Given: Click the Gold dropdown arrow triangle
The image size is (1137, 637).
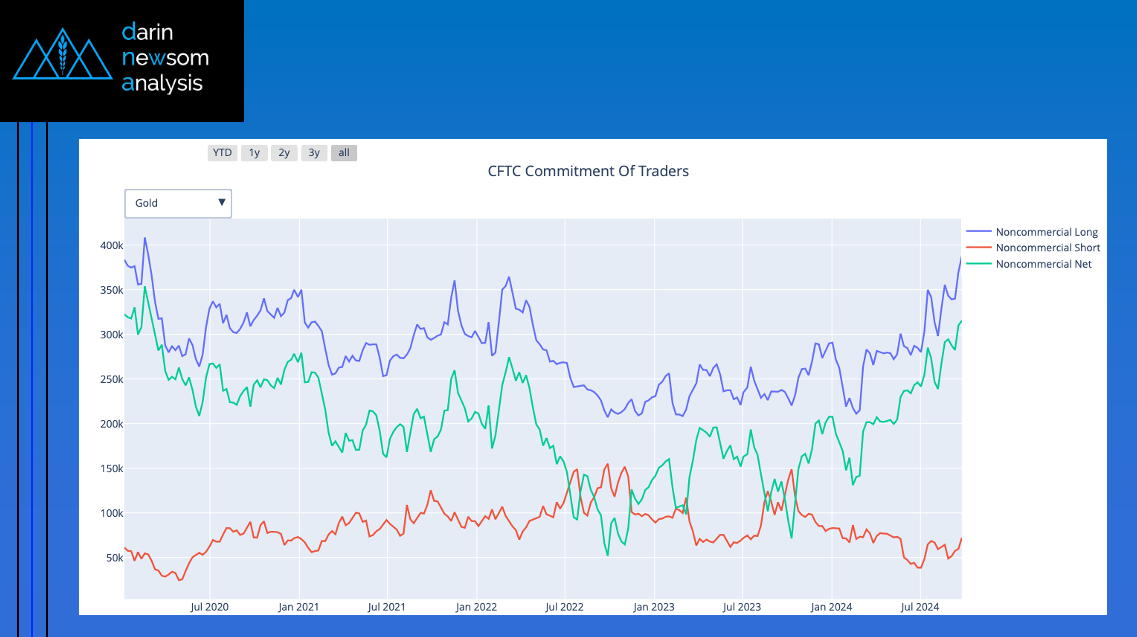Looking at the screenshot, I should point(221,203).
